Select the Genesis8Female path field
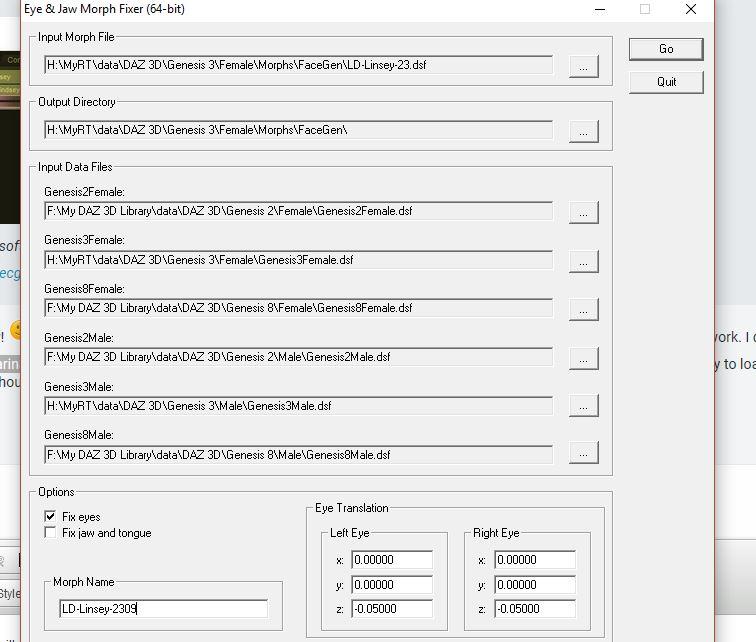The image size is (756, 642). (298, 308)
